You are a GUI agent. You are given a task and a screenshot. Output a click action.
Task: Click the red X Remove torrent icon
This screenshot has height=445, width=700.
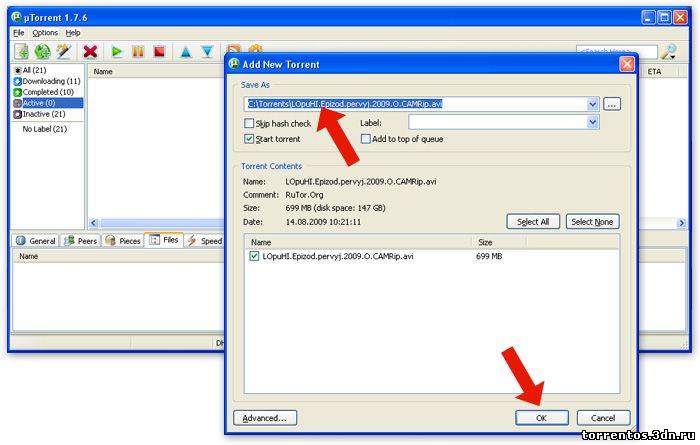(x=91, y=51)
